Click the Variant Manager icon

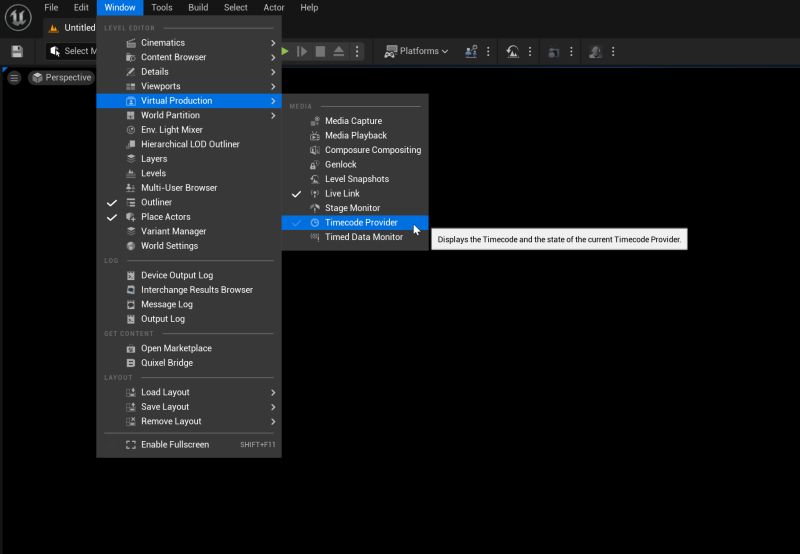coord(131,231)
